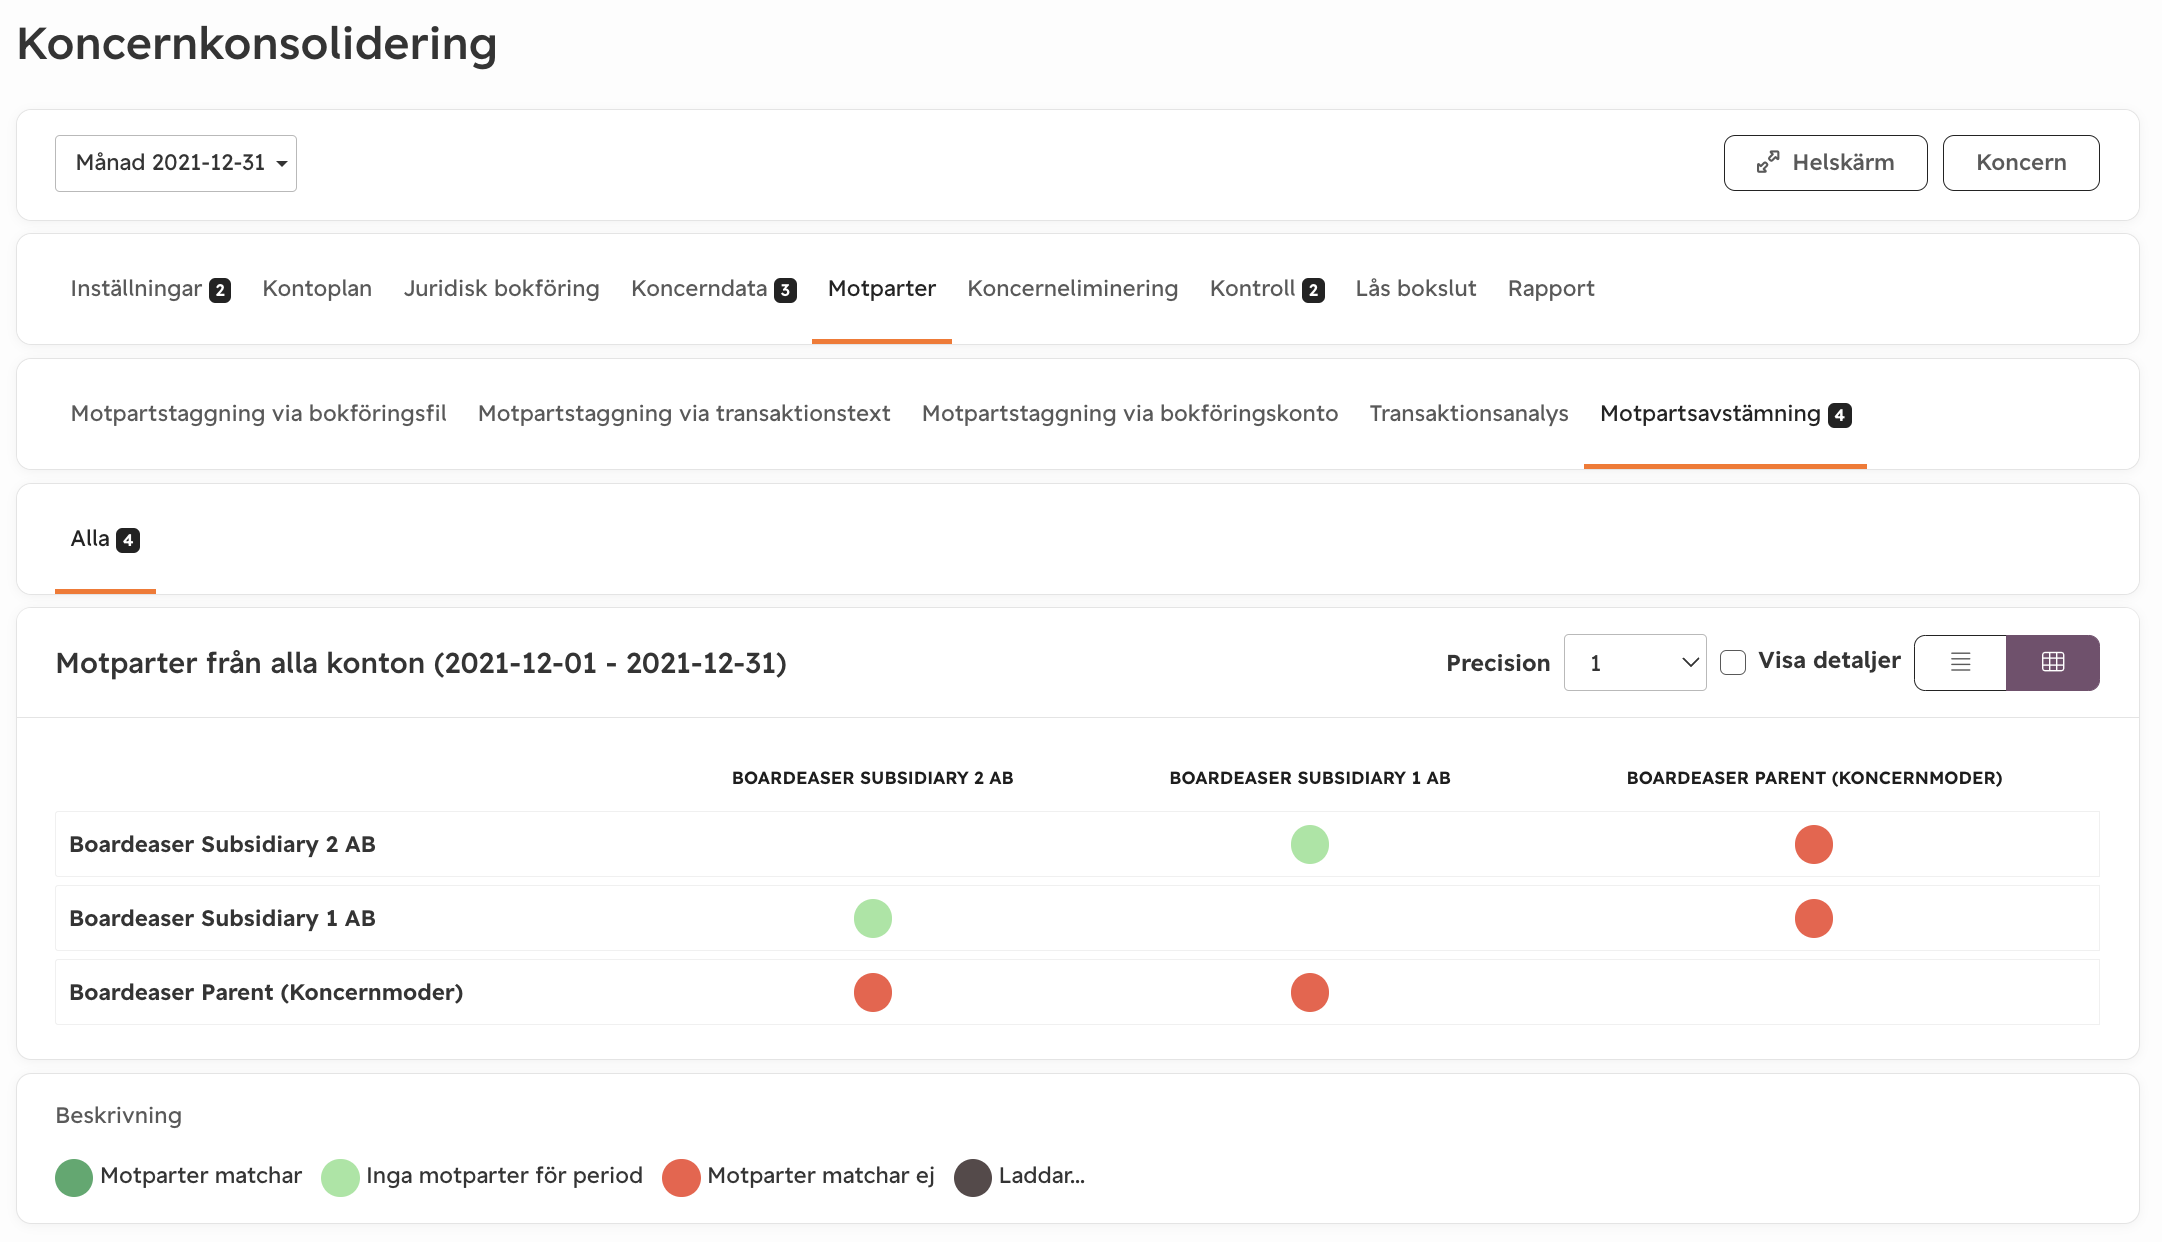Switch to the list view icon
Image resolution: width=2162 pixels, height=1242 pixels.
[x=1960, y=662]
